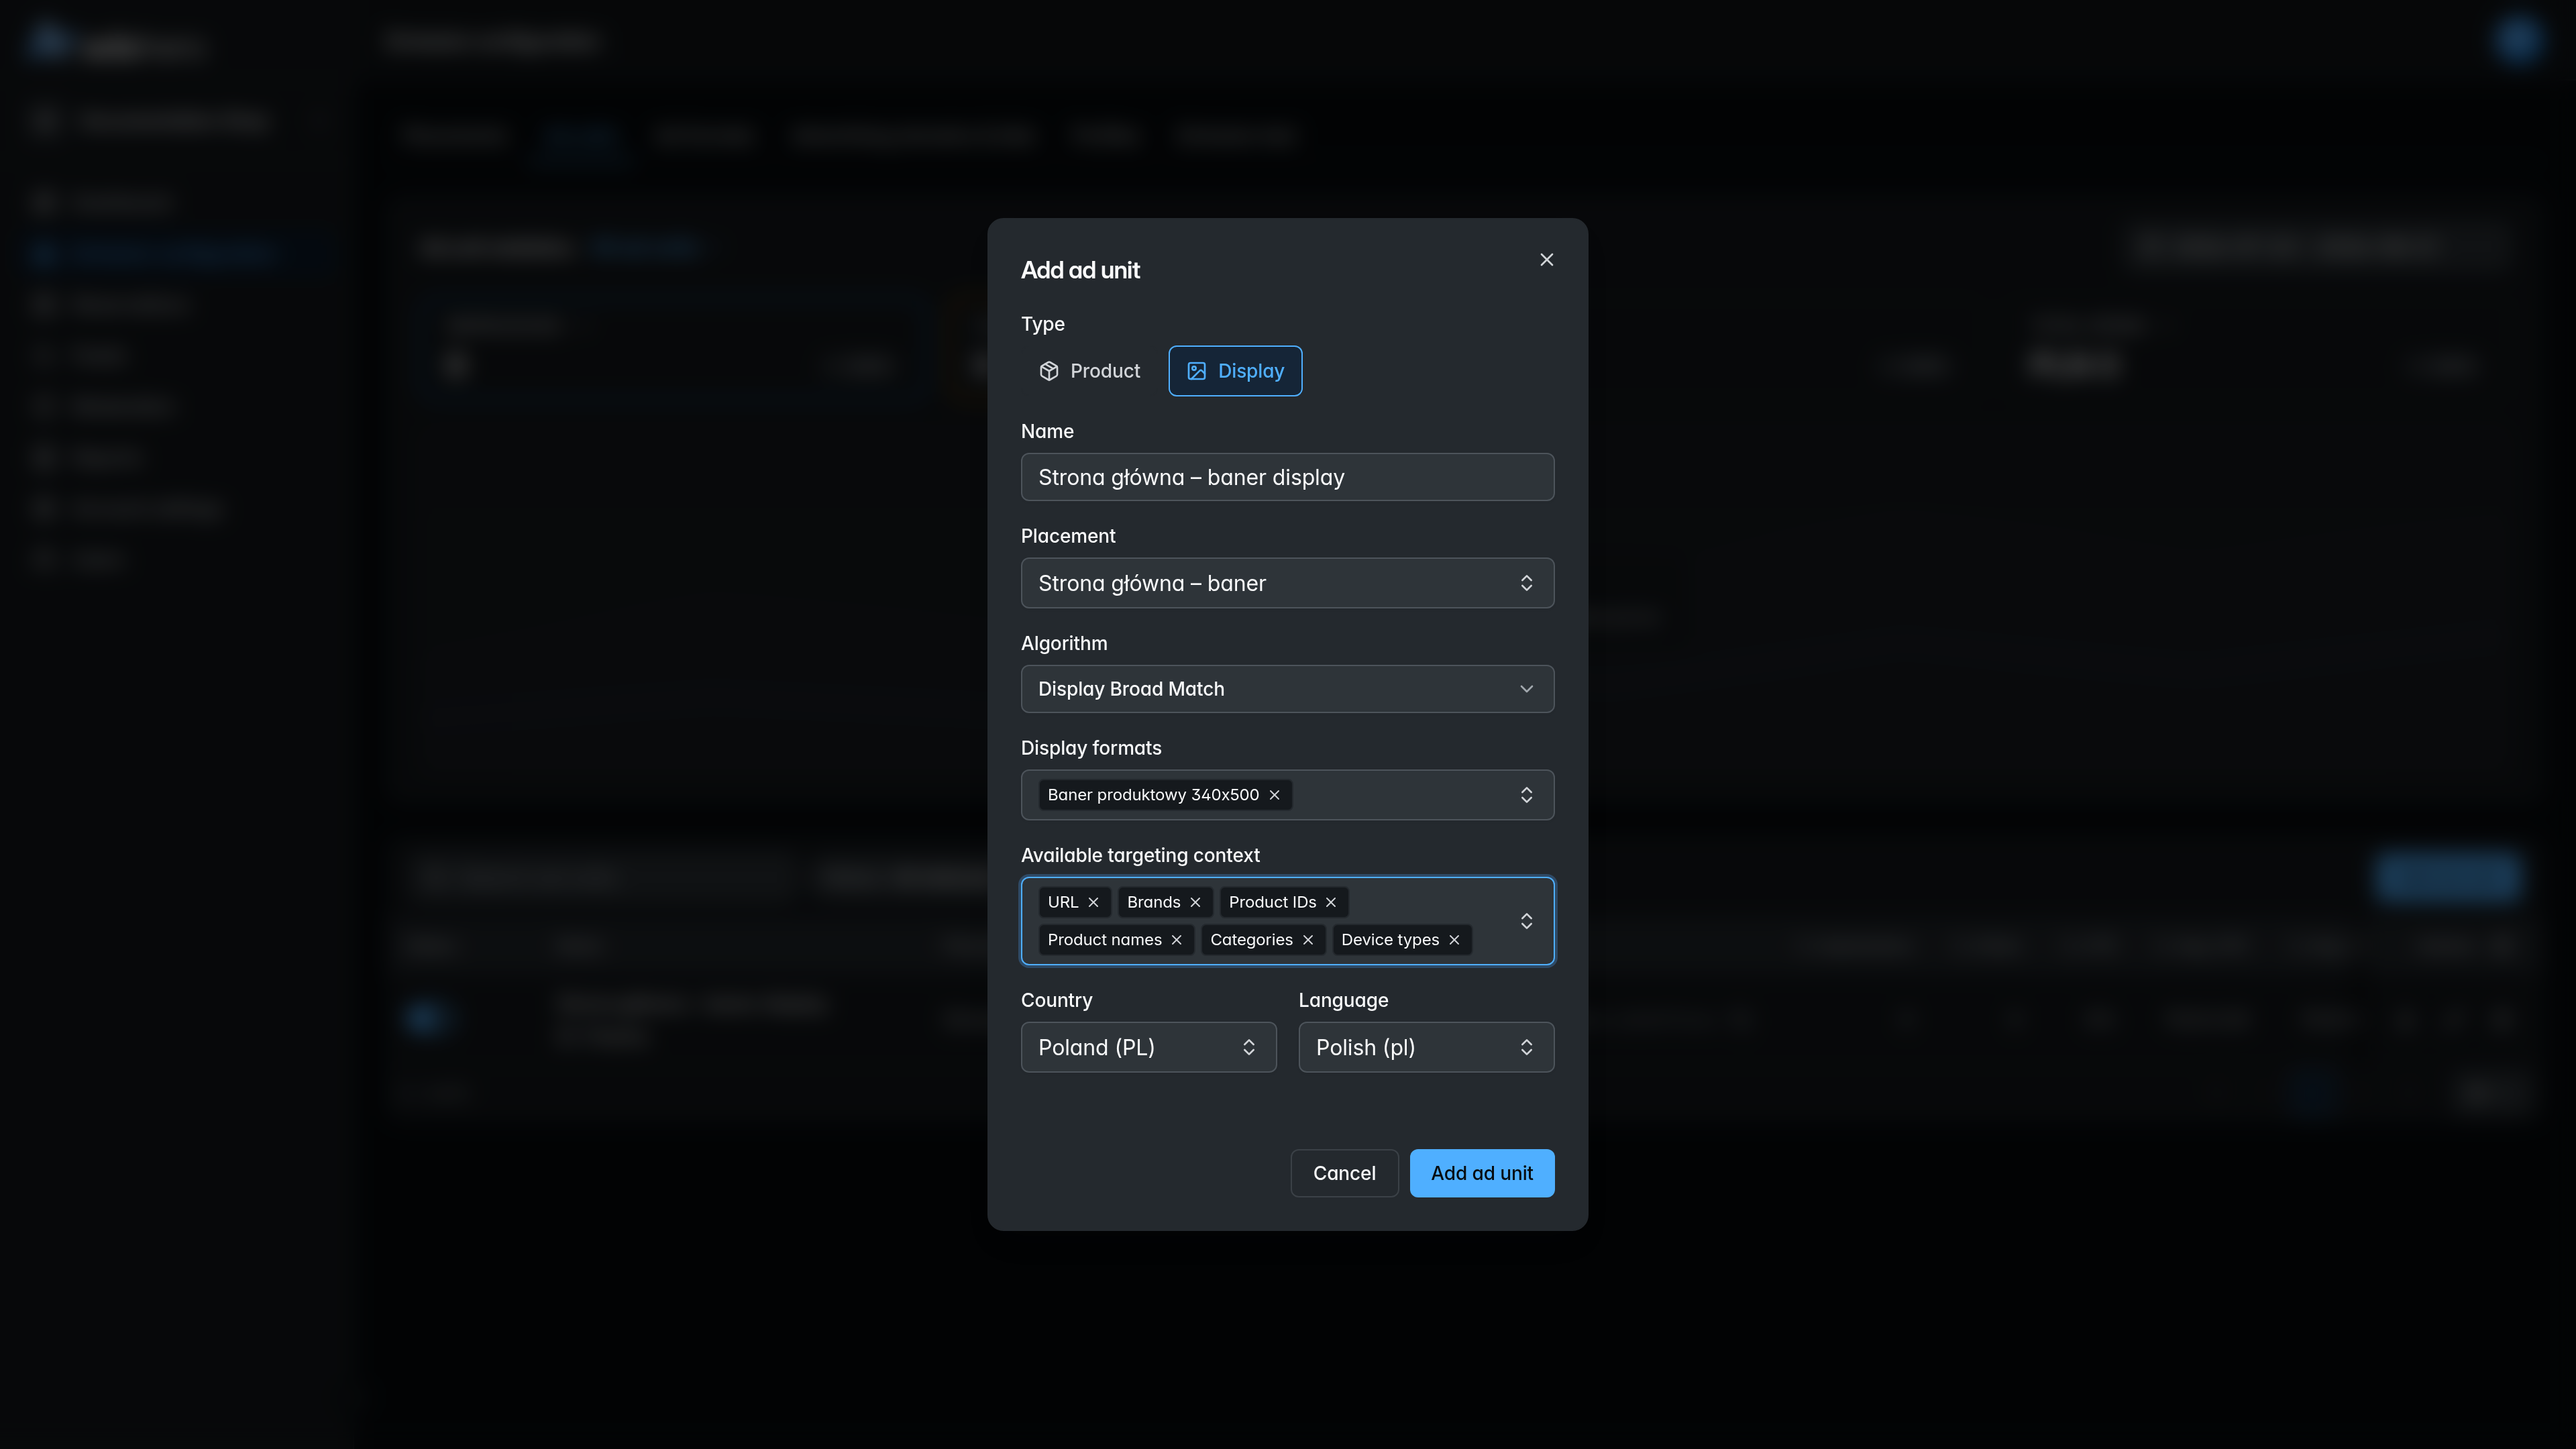Remove Baner produktowy 340x500 format

1274,795
